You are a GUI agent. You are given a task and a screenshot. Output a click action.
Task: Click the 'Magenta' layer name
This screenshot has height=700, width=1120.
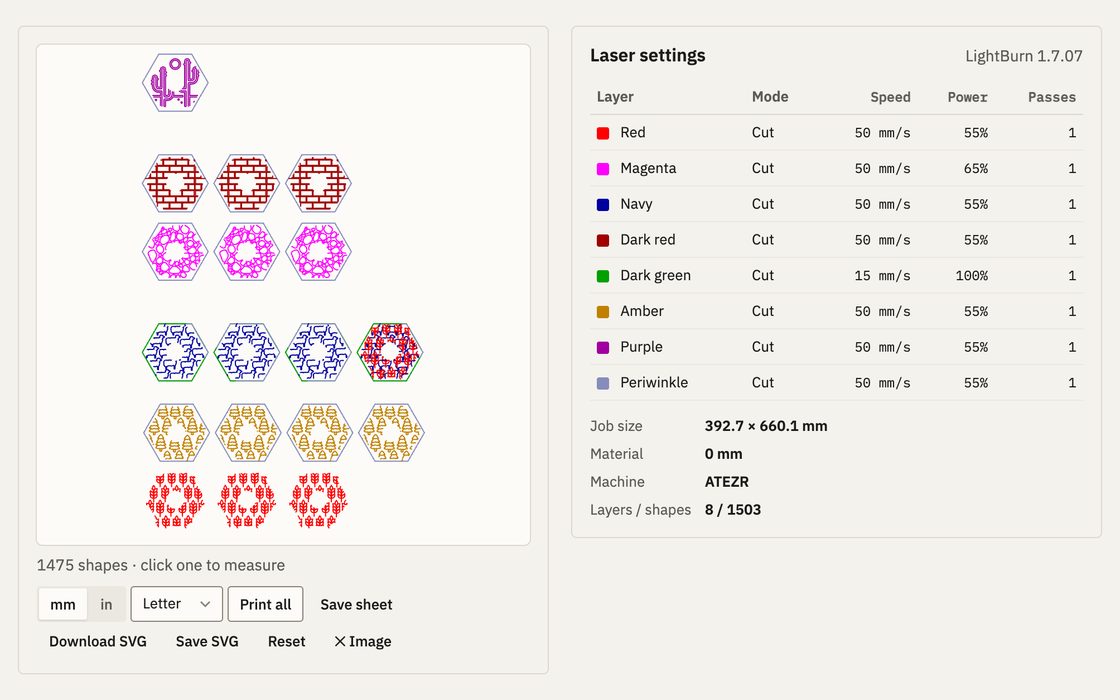[648, 168]
